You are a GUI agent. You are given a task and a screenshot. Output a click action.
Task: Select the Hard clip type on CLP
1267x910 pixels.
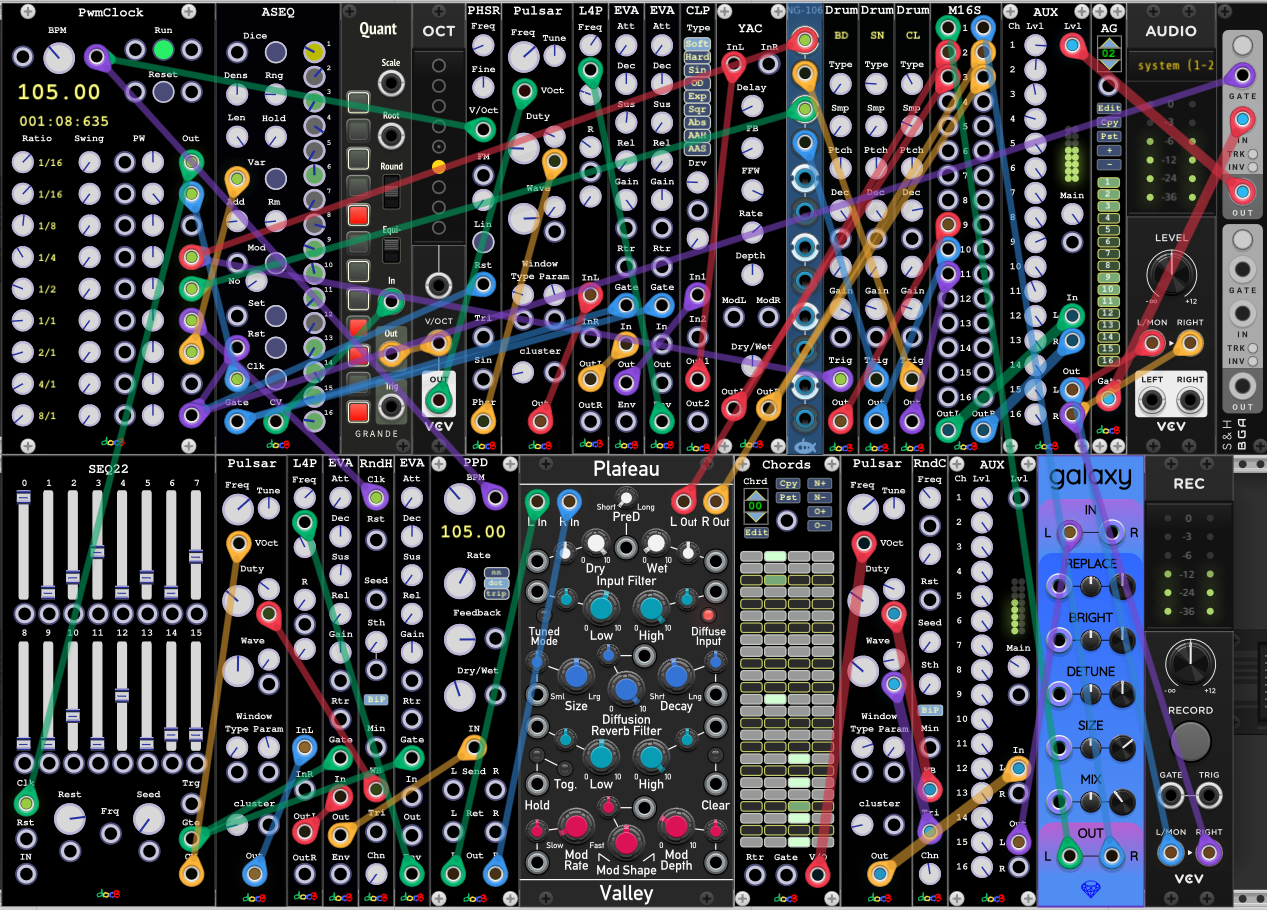tap(697, 58)
